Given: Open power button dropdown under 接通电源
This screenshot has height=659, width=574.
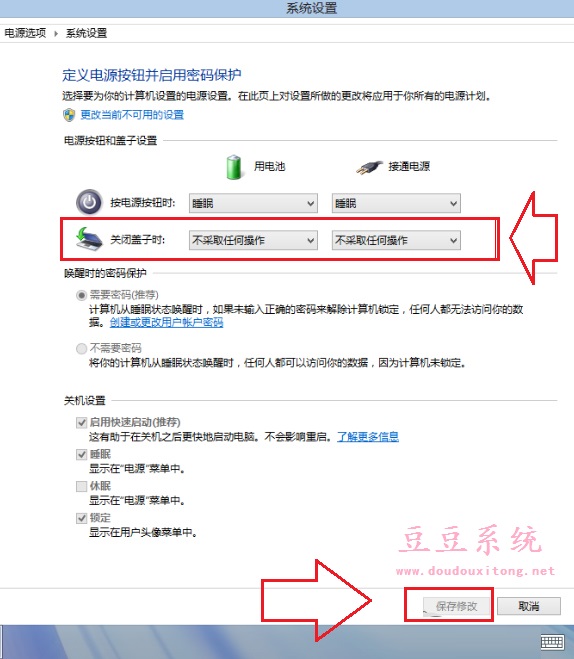Looking at the screenshot, I should pos(396,203).
